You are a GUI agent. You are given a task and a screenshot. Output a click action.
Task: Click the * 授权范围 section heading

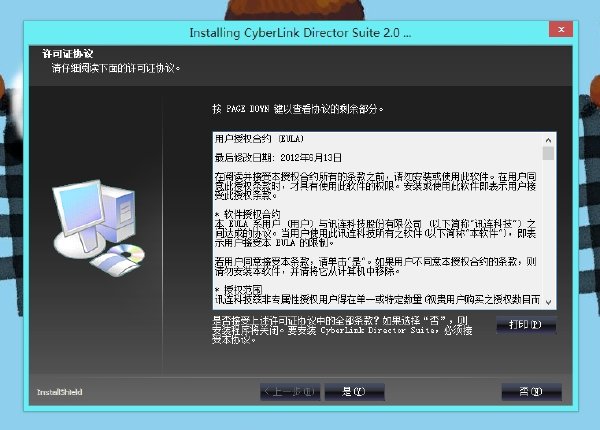(x=238, y=290)
